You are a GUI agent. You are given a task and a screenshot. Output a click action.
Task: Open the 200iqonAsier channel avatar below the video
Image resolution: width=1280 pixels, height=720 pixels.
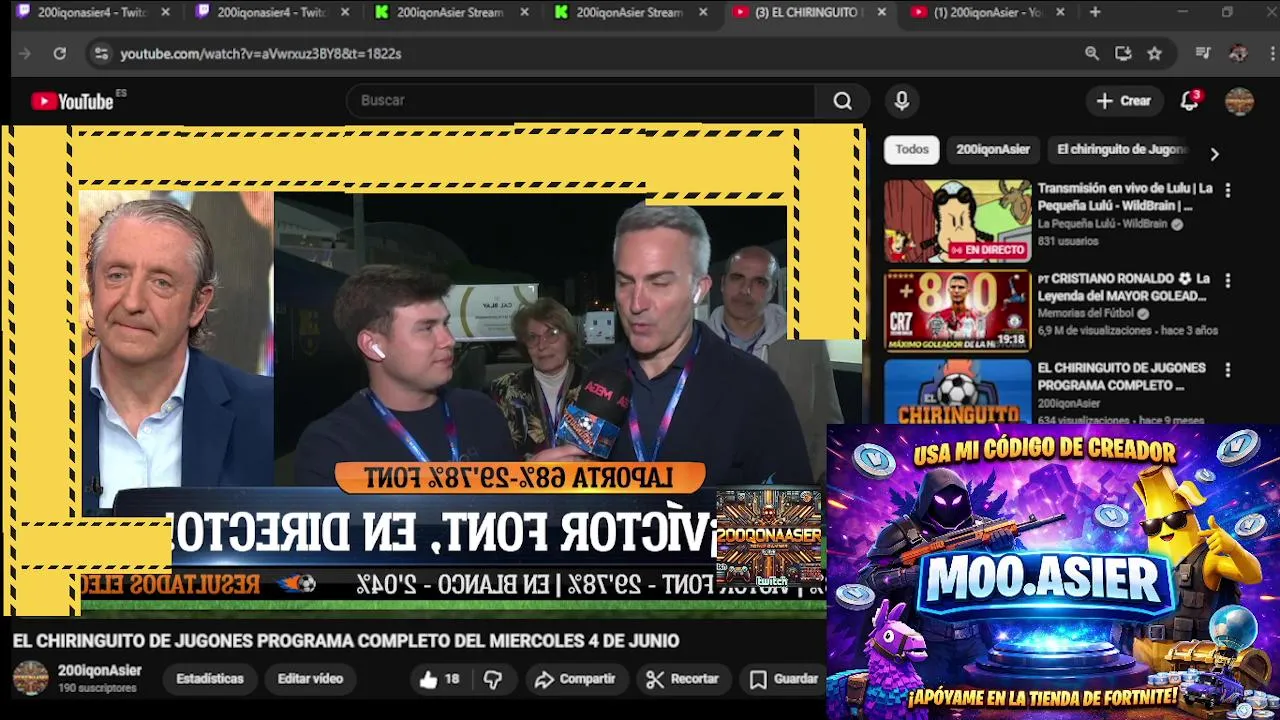pyautogui.click(x=30, y=678)
